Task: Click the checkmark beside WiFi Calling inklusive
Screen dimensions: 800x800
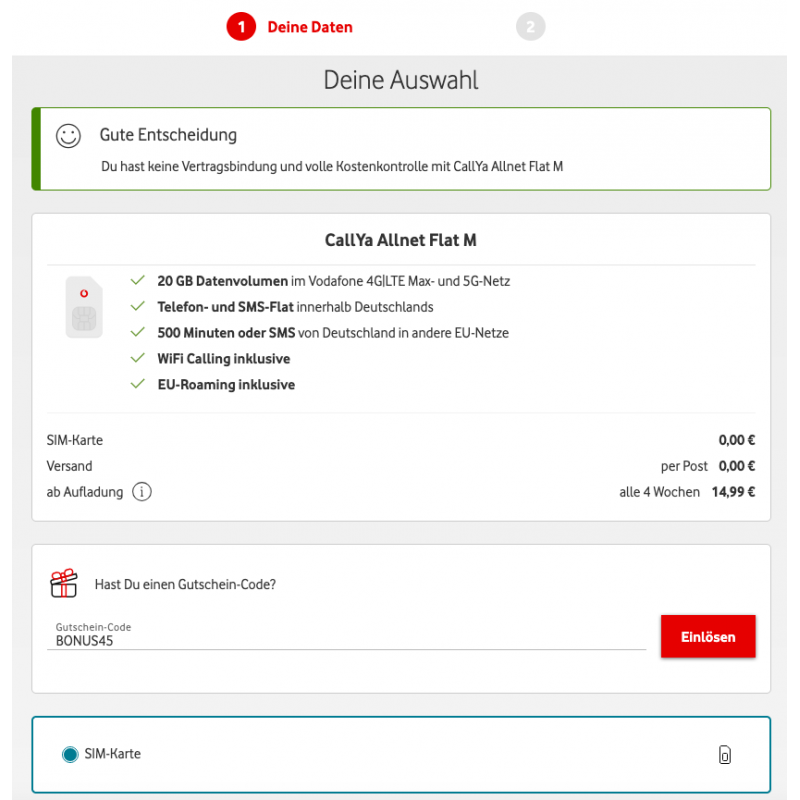Action: click(x=138, y=358)
